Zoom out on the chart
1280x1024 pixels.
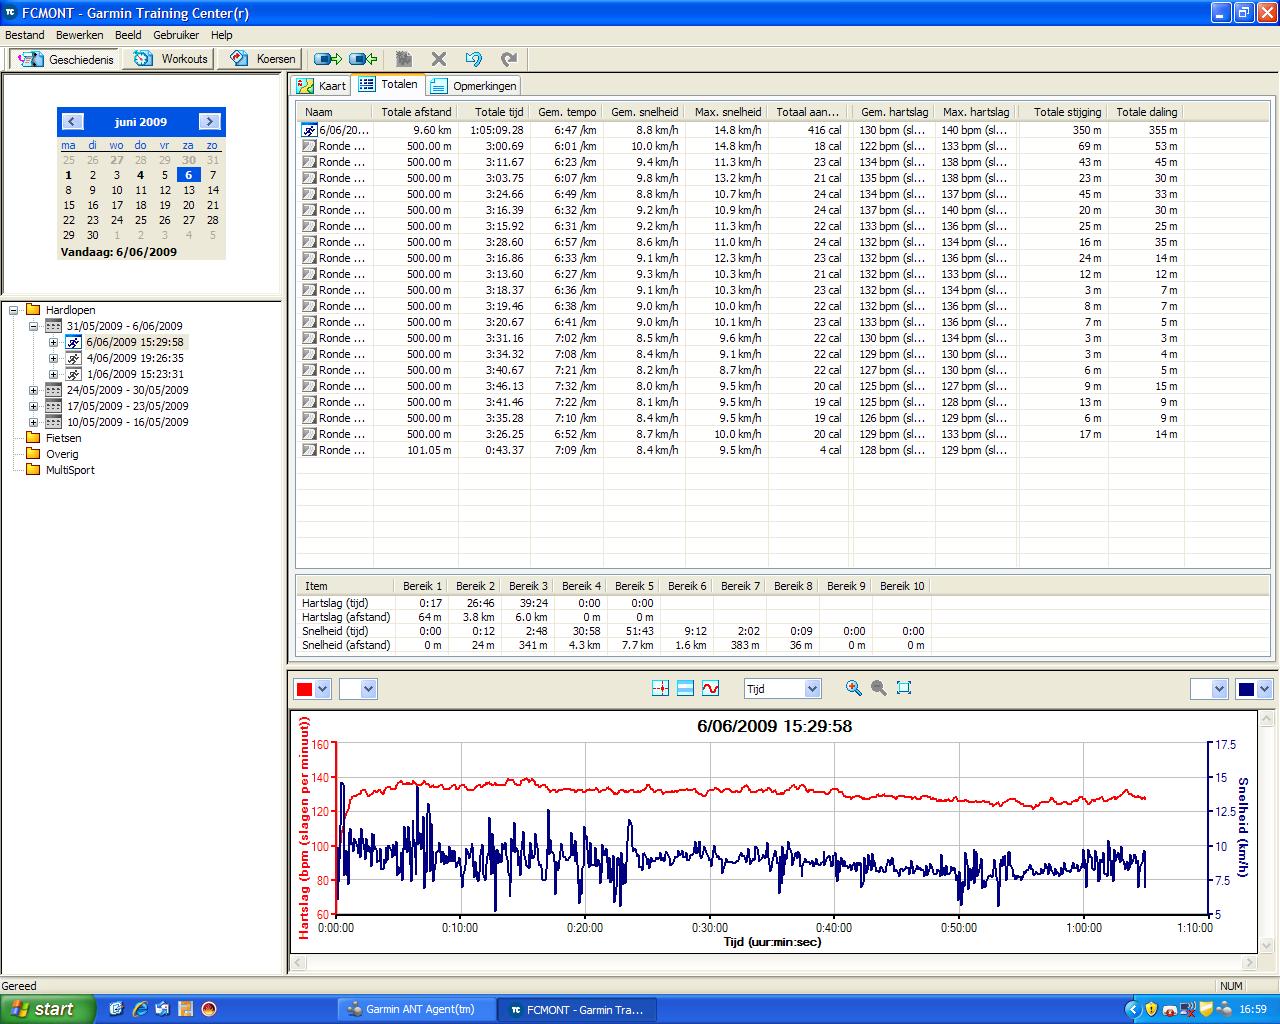pyautogui.click(x=879, y=688)
